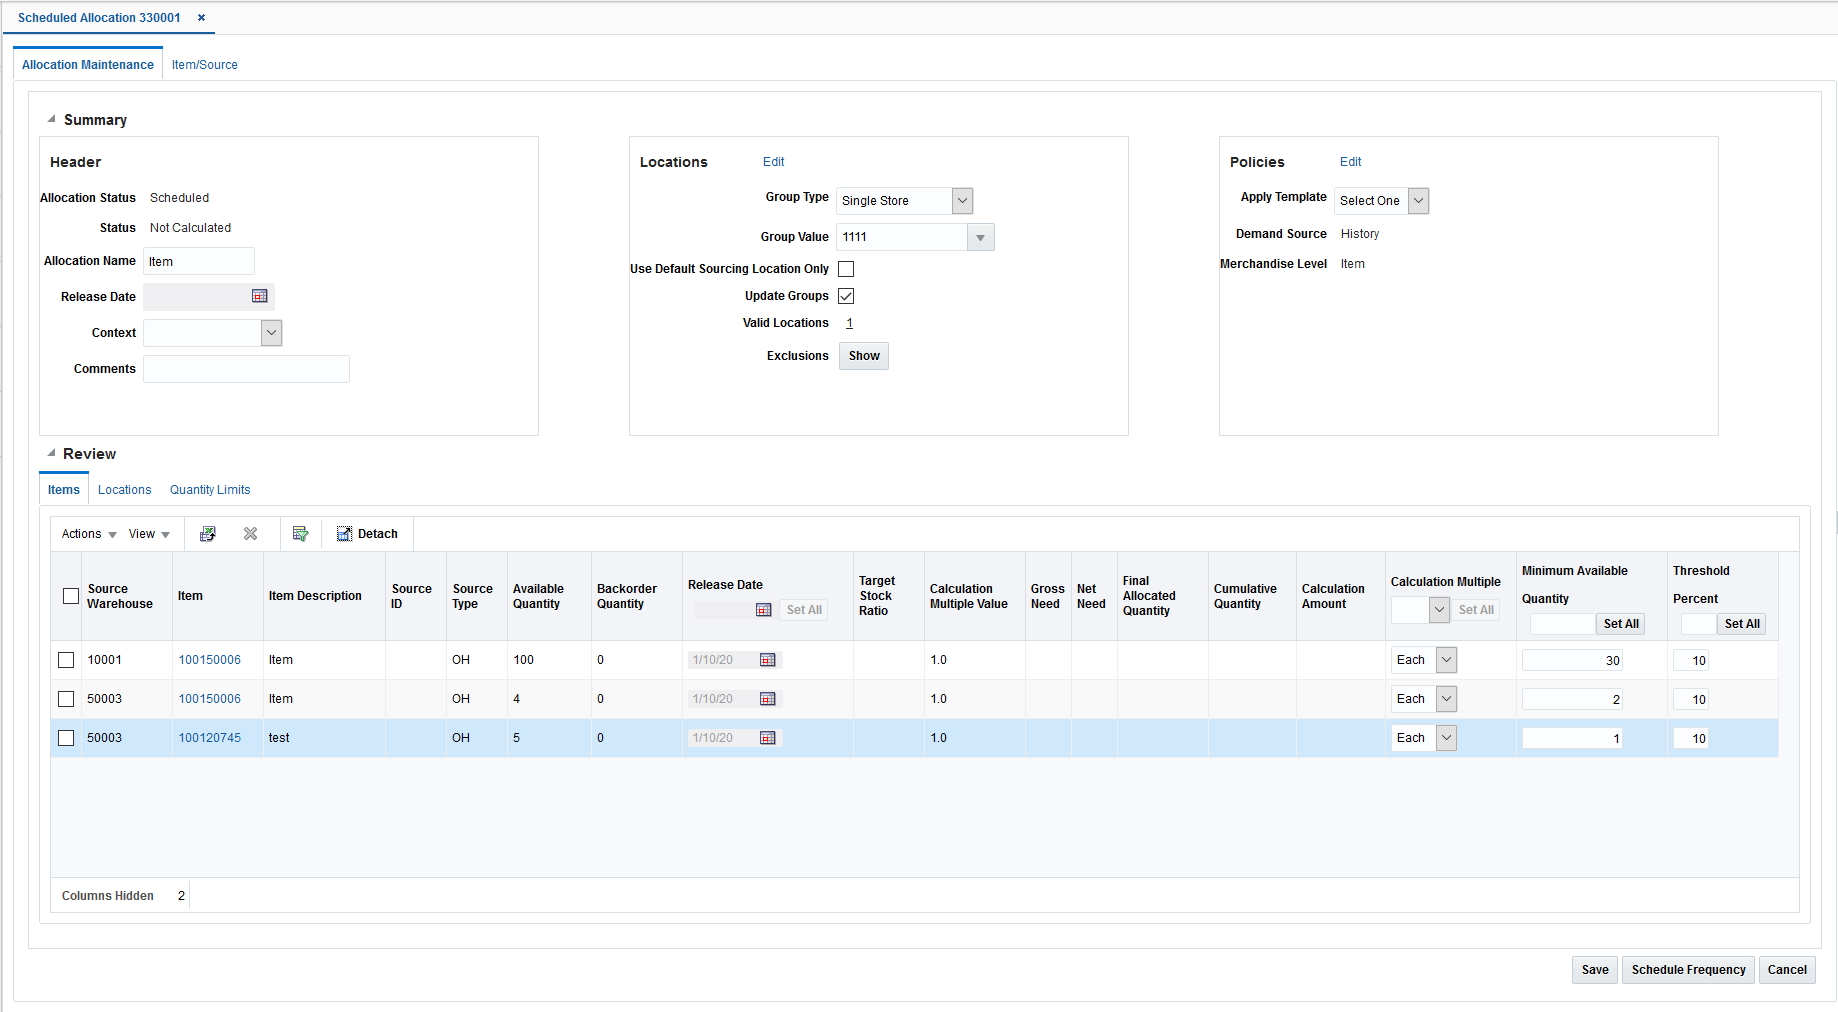Viewport: 1838px width, 1012px height.
Task: Open the Group Type dropdown
Action: click(960, 200)
